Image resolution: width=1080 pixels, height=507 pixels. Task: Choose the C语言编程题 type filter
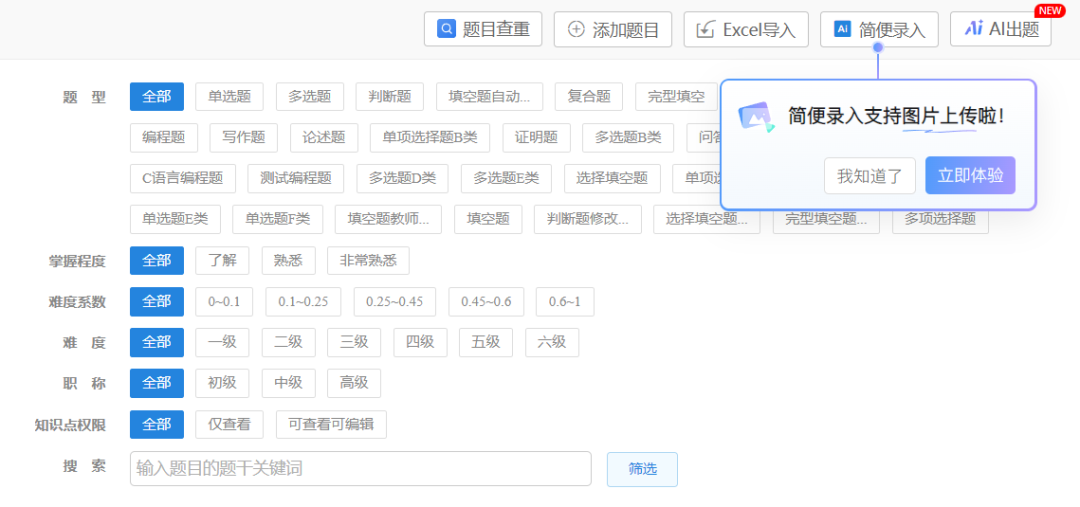[x=182, y=178]
